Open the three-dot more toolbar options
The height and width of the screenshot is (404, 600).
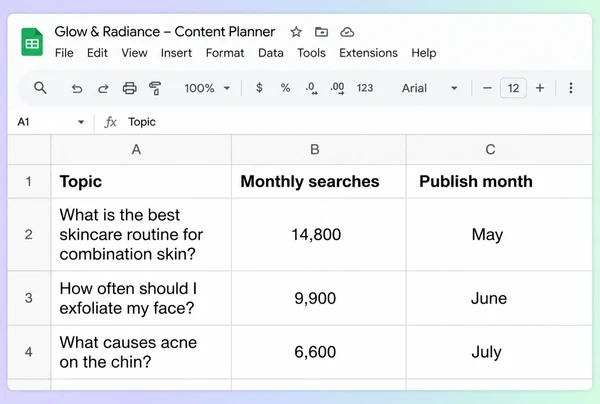coord(571,88)
